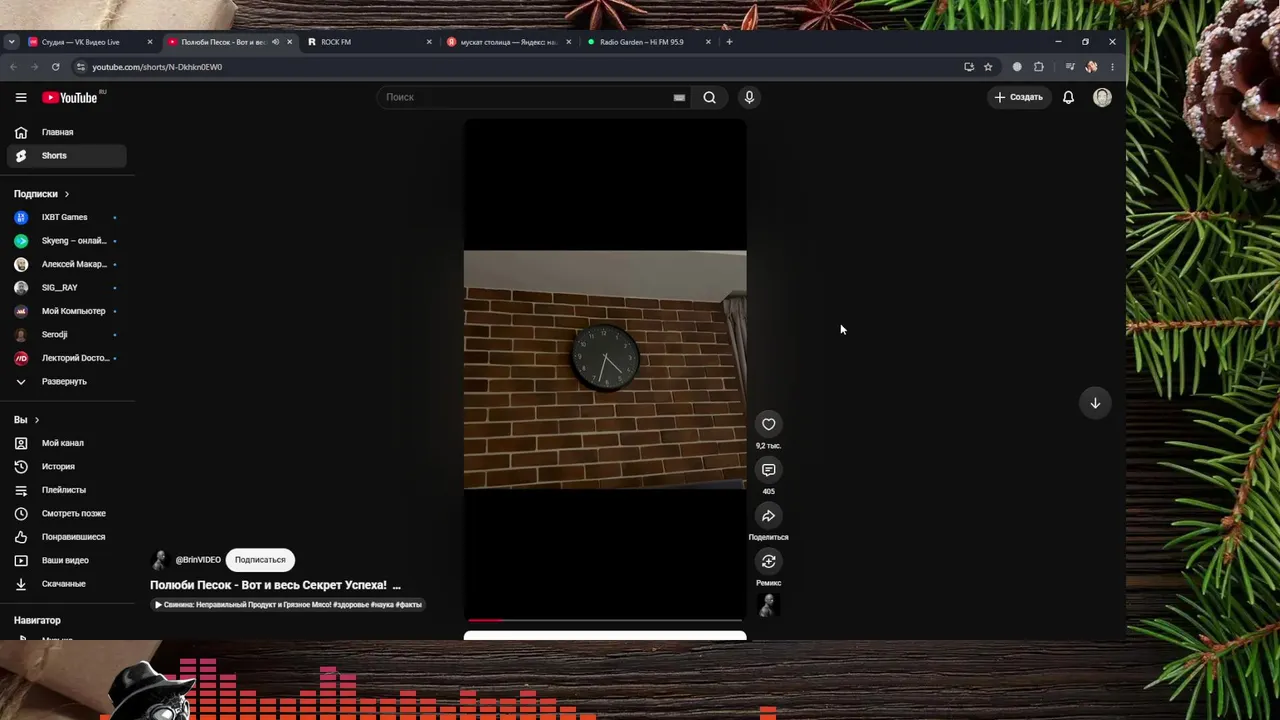Close the ROCK FM tab
1280x720 pixels.
[x=429, y=42]
